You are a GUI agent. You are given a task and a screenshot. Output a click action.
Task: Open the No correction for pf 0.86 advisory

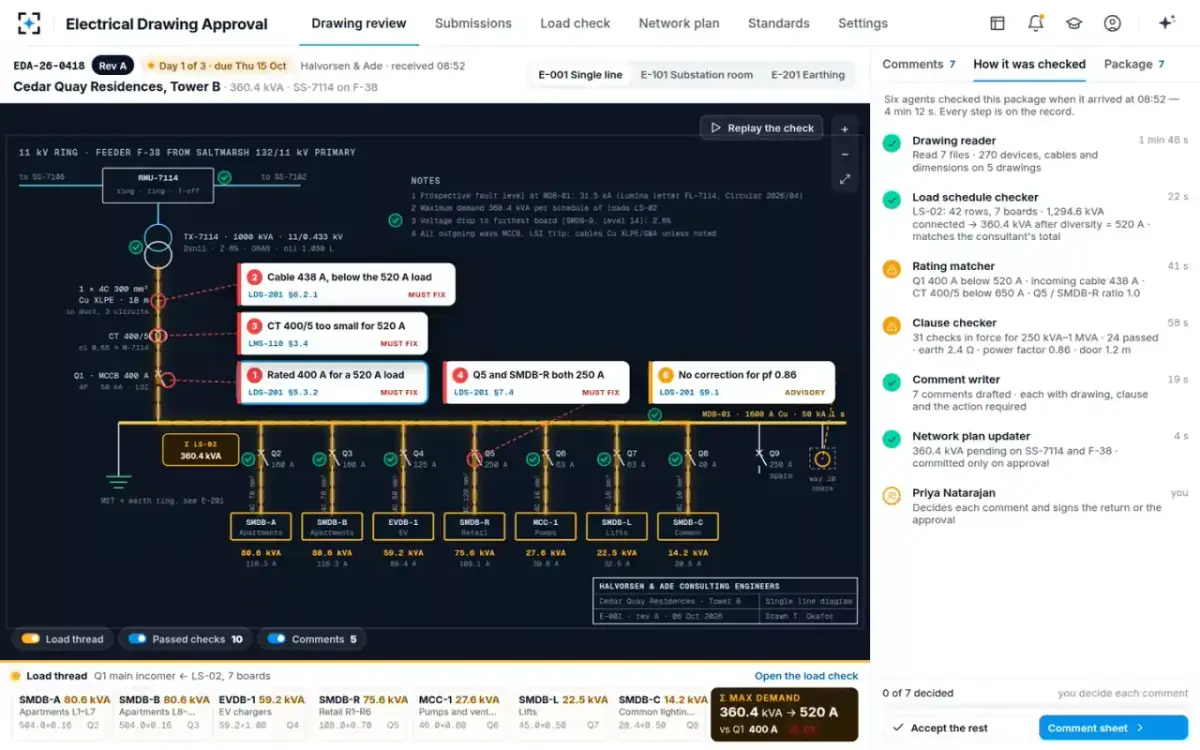click(x=742, y=382)
